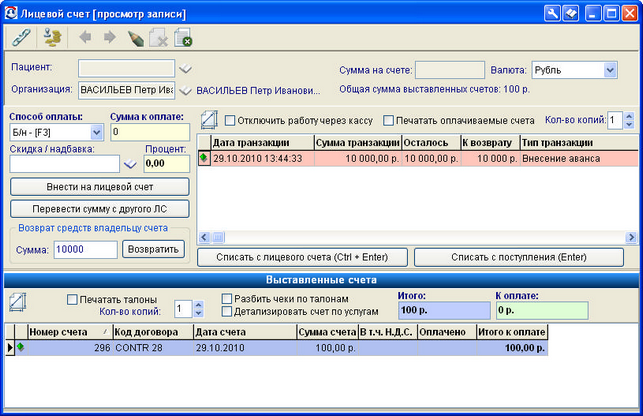Click the delete document icon with gray X

pos(158,37)
